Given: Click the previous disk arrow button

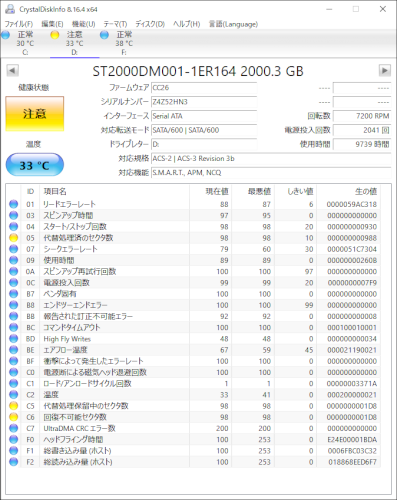Looking at the screenshot, I should pyautogui.click(x=12, y=71).
